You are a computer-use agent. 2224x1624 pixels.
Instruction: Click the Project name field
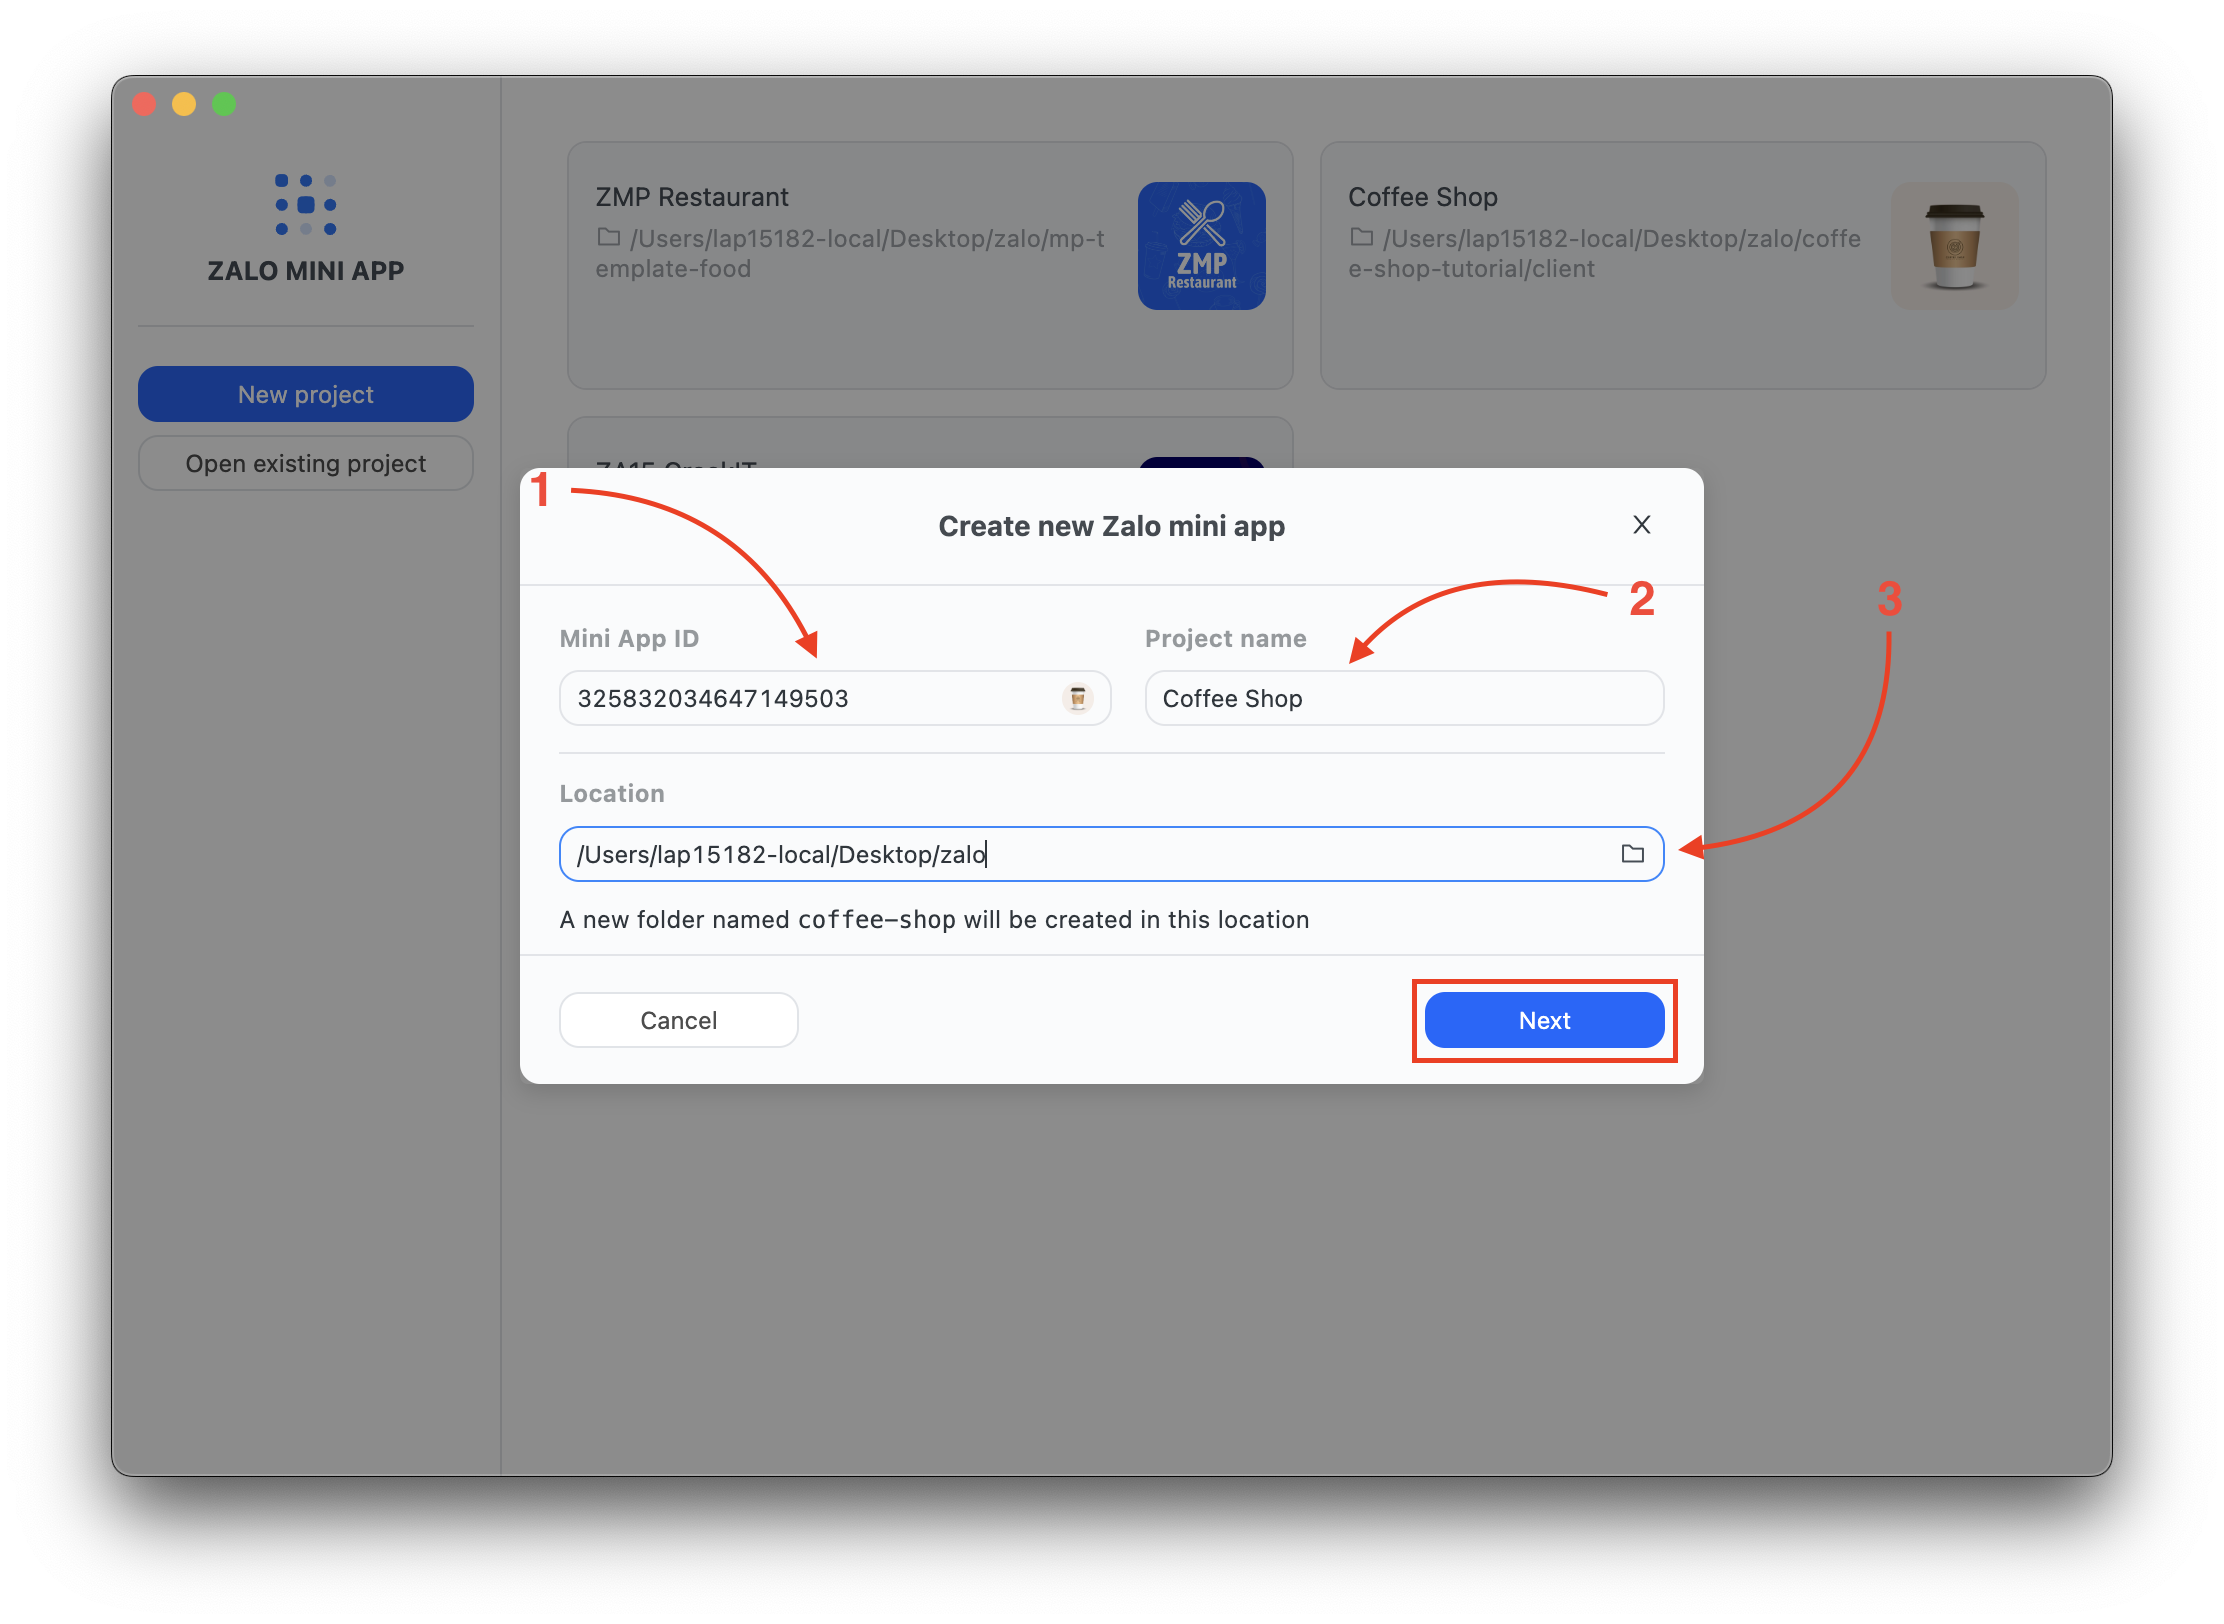coord(1404,698)
